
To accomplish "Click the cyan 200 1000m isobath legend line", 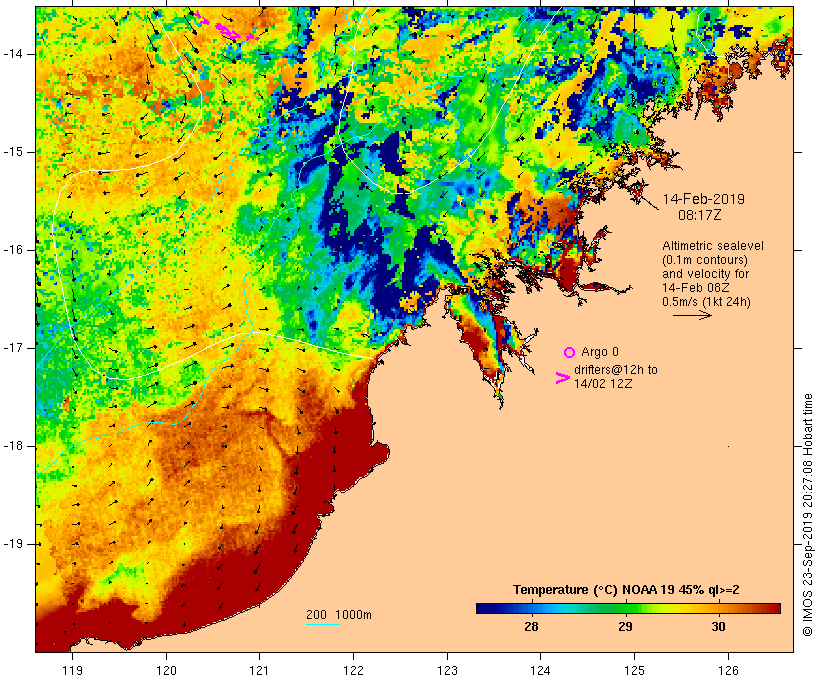I will 323,624.
